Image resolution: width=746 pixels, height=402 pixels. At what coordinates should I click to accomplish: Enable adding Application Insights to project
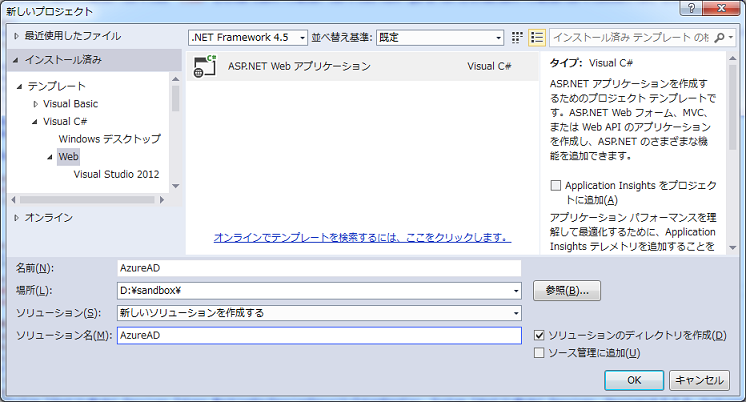point(555,186)
